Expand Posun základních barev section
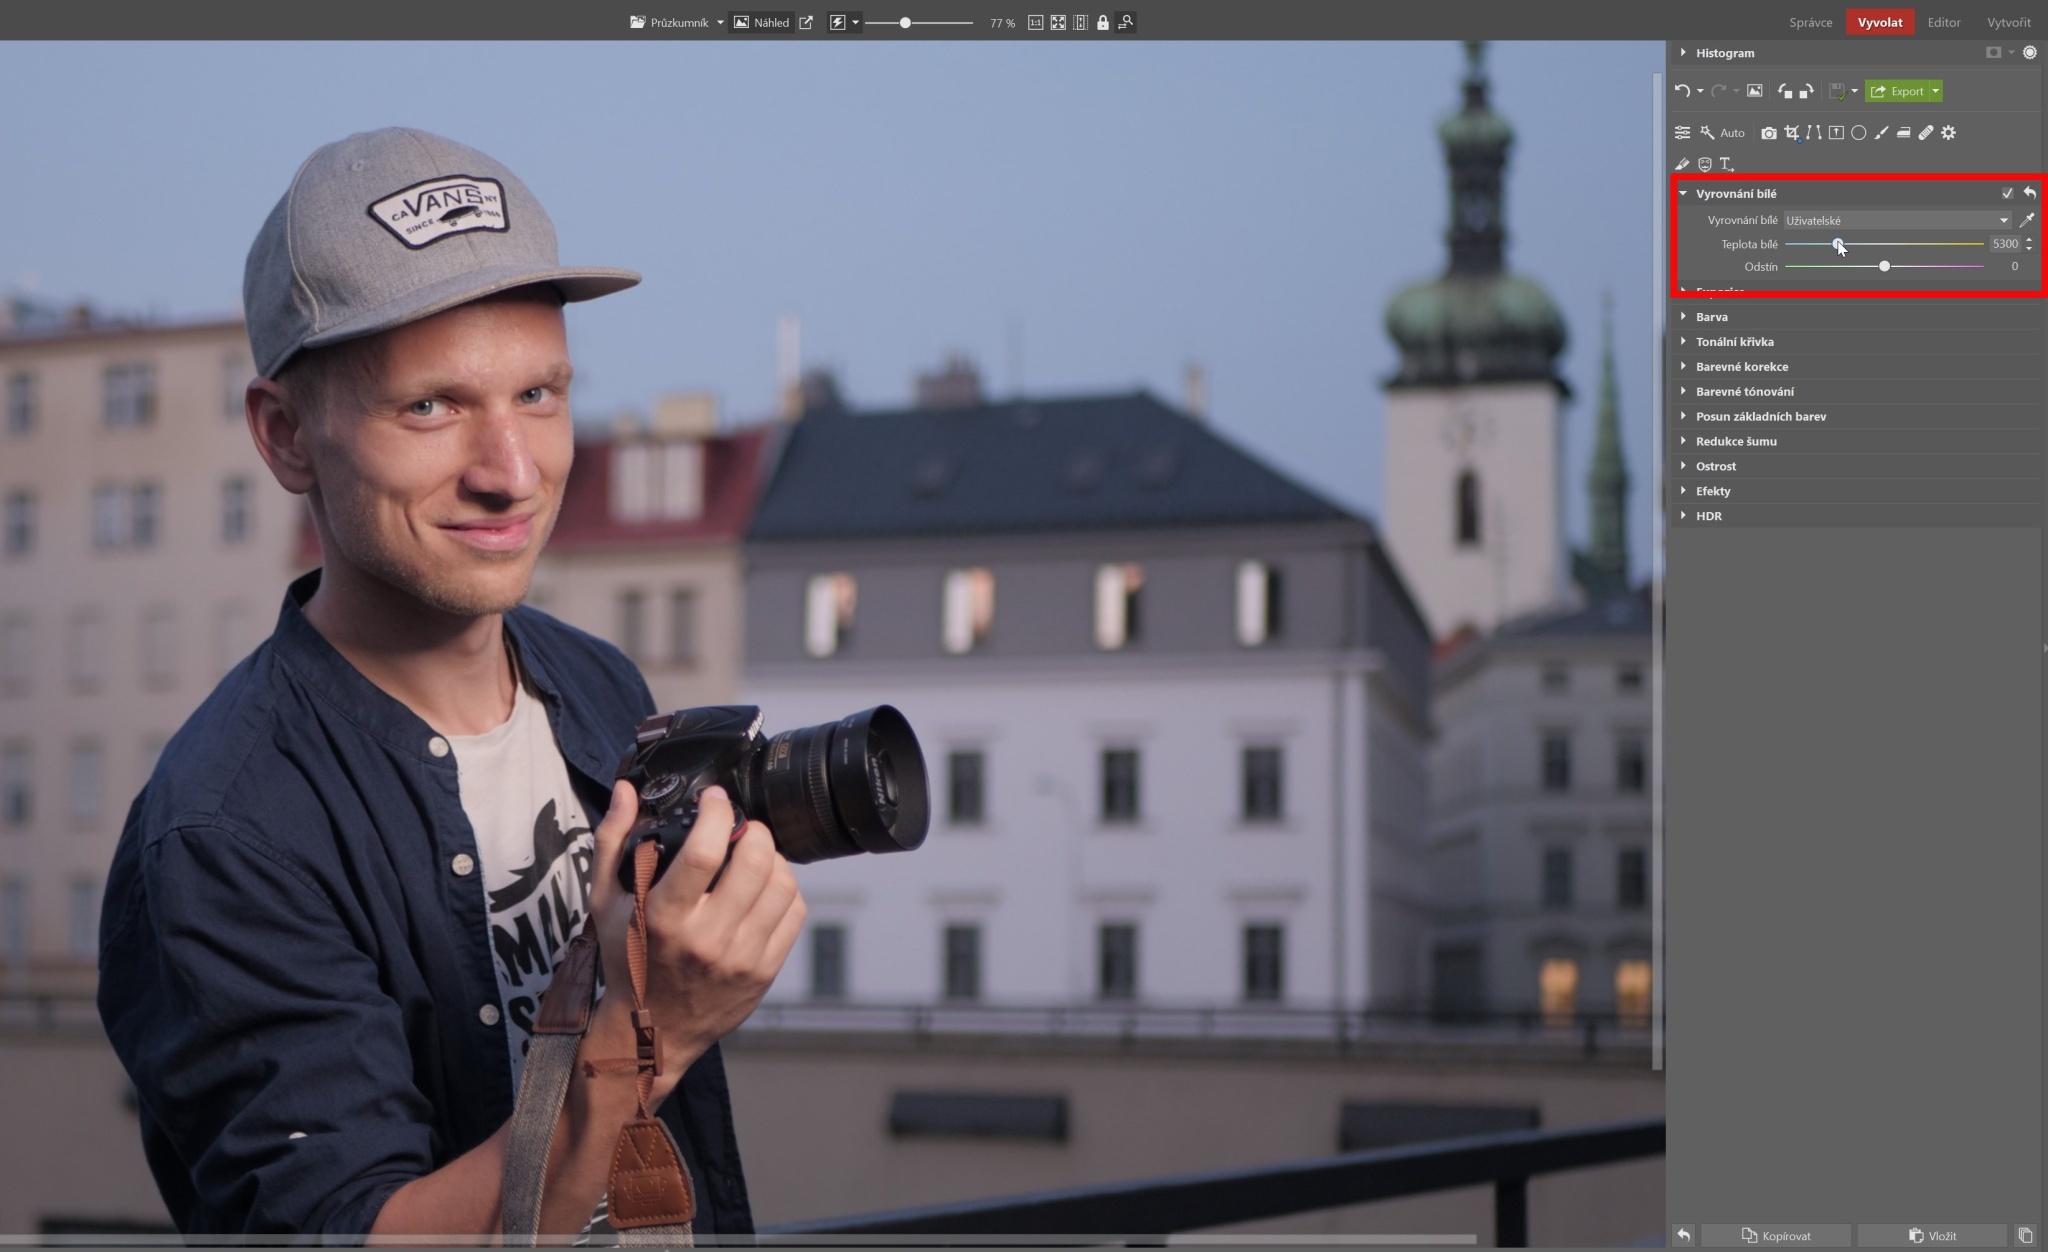Screen dimensions: 2048x1252 [x=1683, y=416]
